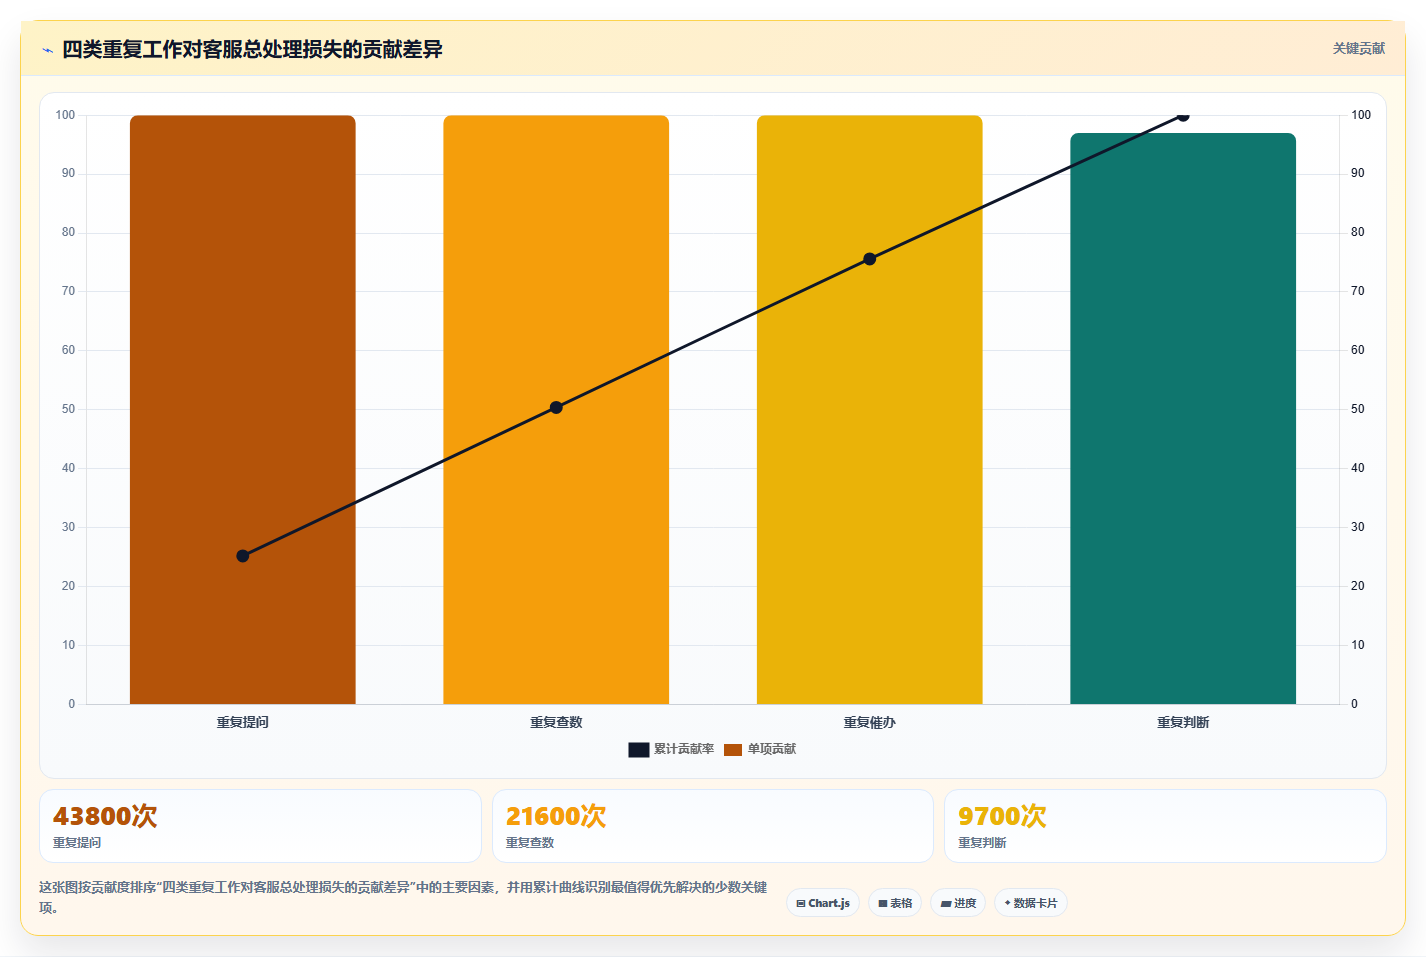Click the 重复判断 caption under 9700次

(982, 843)
